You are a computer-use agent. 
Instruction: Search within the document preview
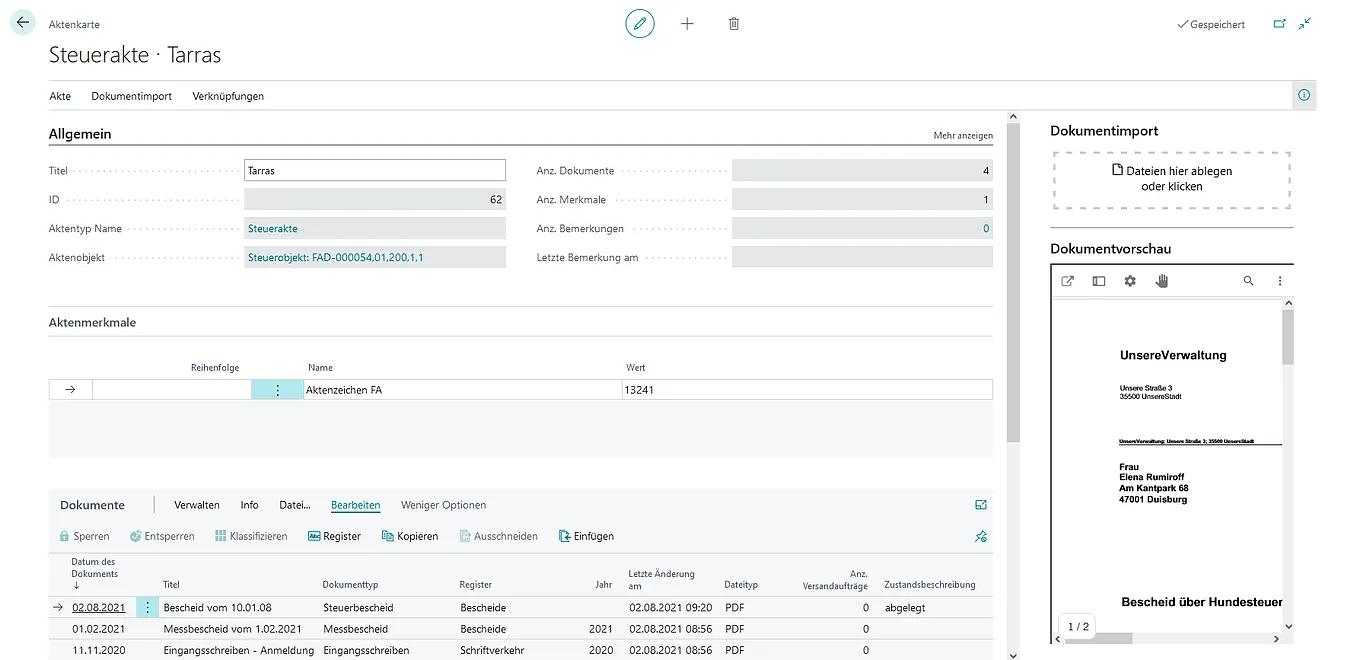1248,281
